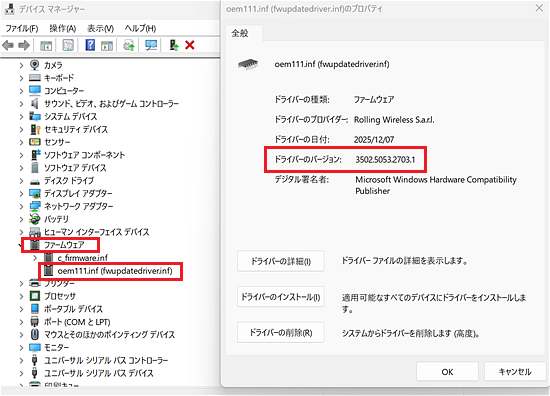Click the show/hide console tree toolbar icon
The image size is (550, 396).
click(46, 45)
